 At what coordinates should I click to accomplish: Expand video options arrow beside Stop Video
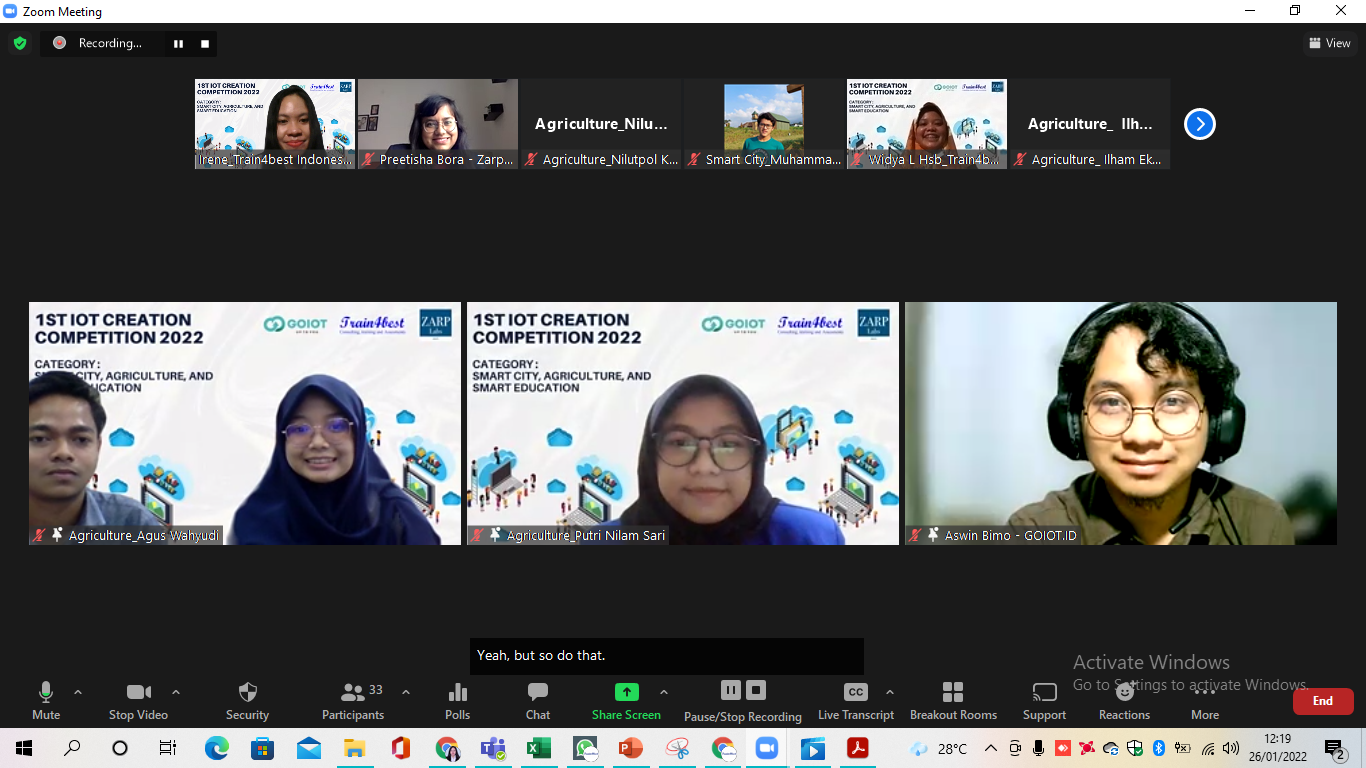[x=176, y=692]
